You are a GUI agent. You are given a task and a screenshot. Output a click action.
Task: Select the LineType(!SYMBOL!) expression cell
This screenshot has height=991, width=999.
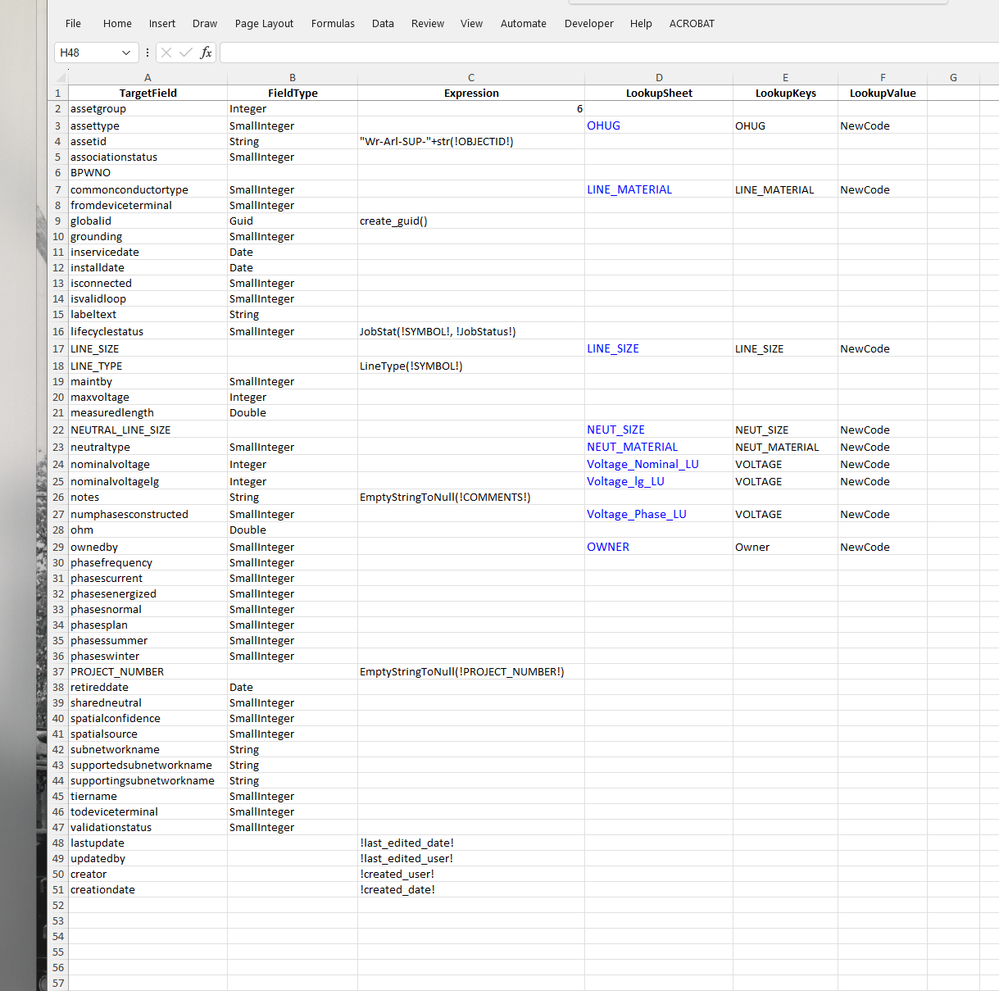click(471, 366)
